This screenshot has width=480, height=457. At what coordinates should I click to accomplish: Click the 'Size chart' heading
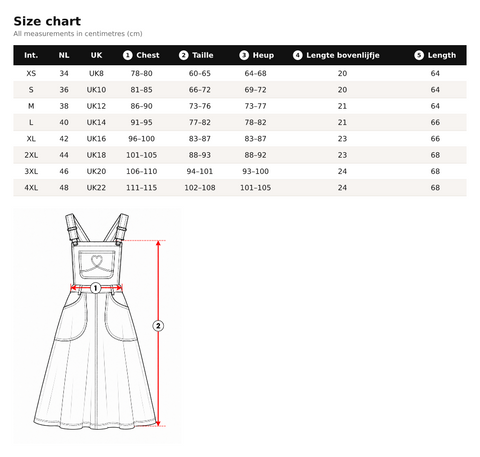tap(47, 21)
